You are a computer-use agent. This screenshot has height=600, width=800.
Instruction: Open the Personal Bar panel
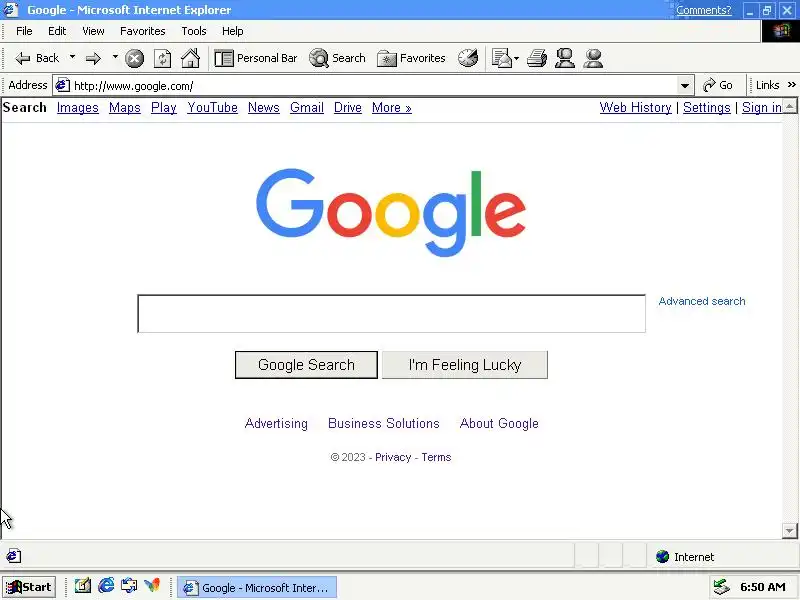[256, 58]
